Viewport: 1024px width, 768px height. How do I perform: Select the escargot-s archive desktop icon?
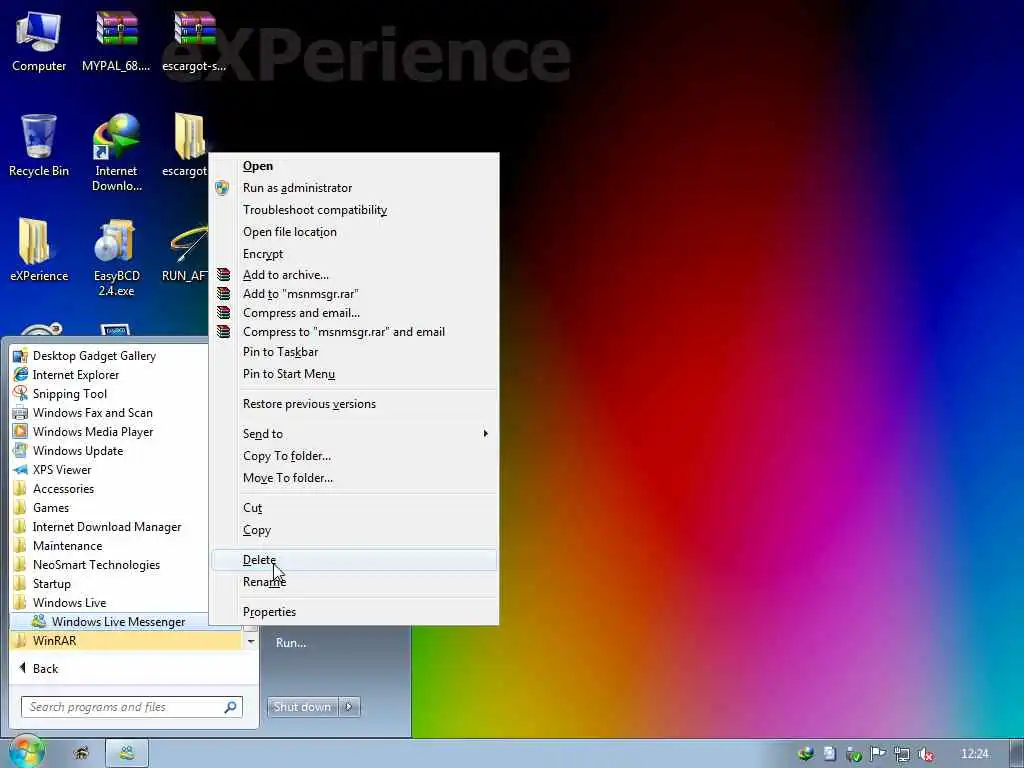[x=194, y=41]
